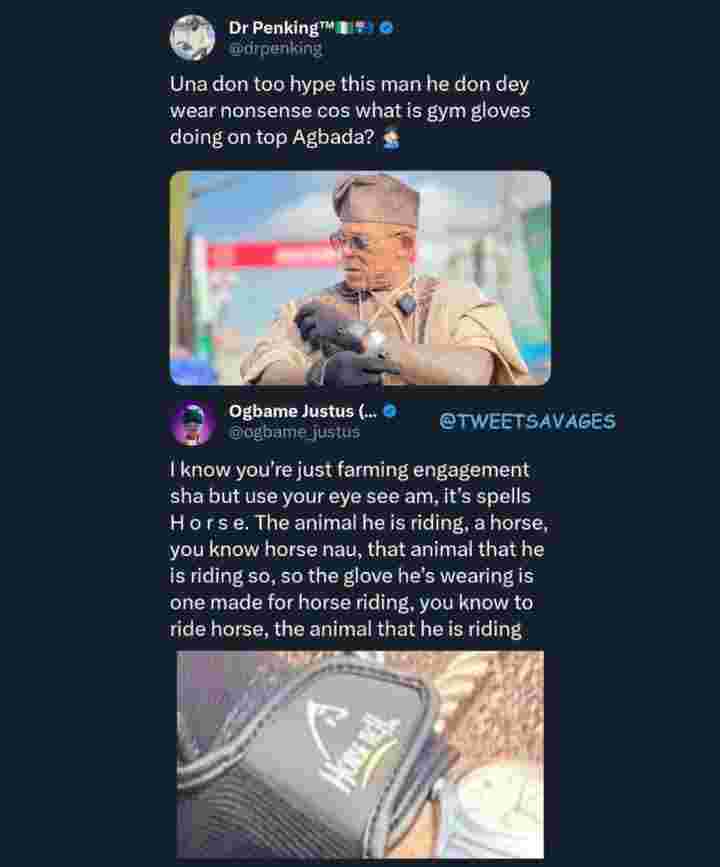Open the @ogbame_justus handle link
Image resolution: width=720 pixels, height=867 pixels.
tap(294, 432)
